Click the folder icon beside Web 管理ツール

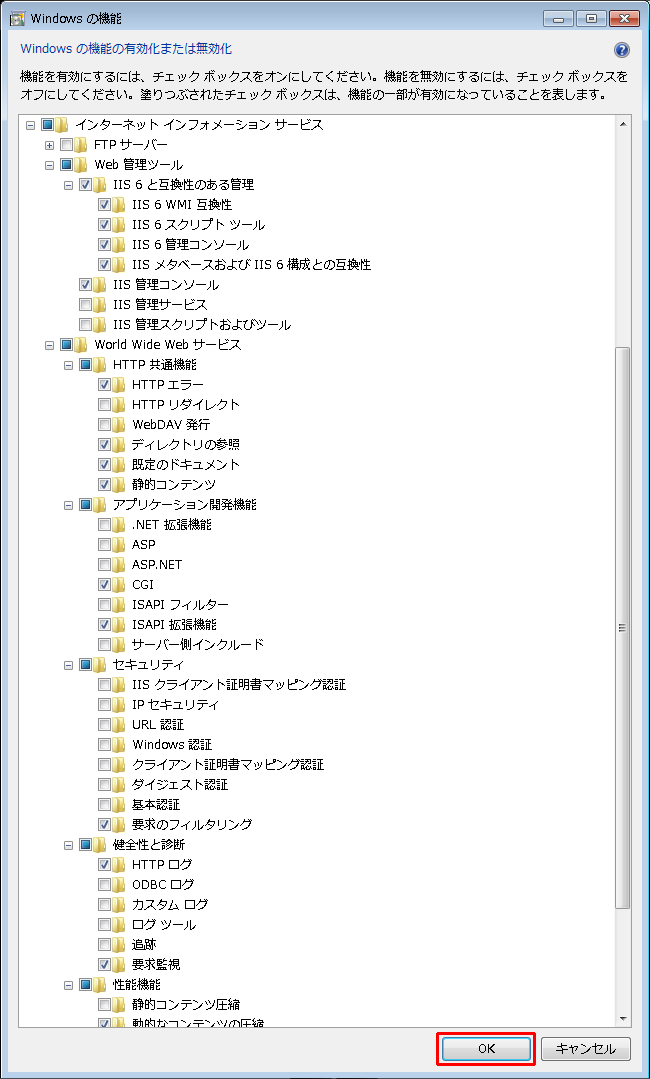[x=81, y=164]
